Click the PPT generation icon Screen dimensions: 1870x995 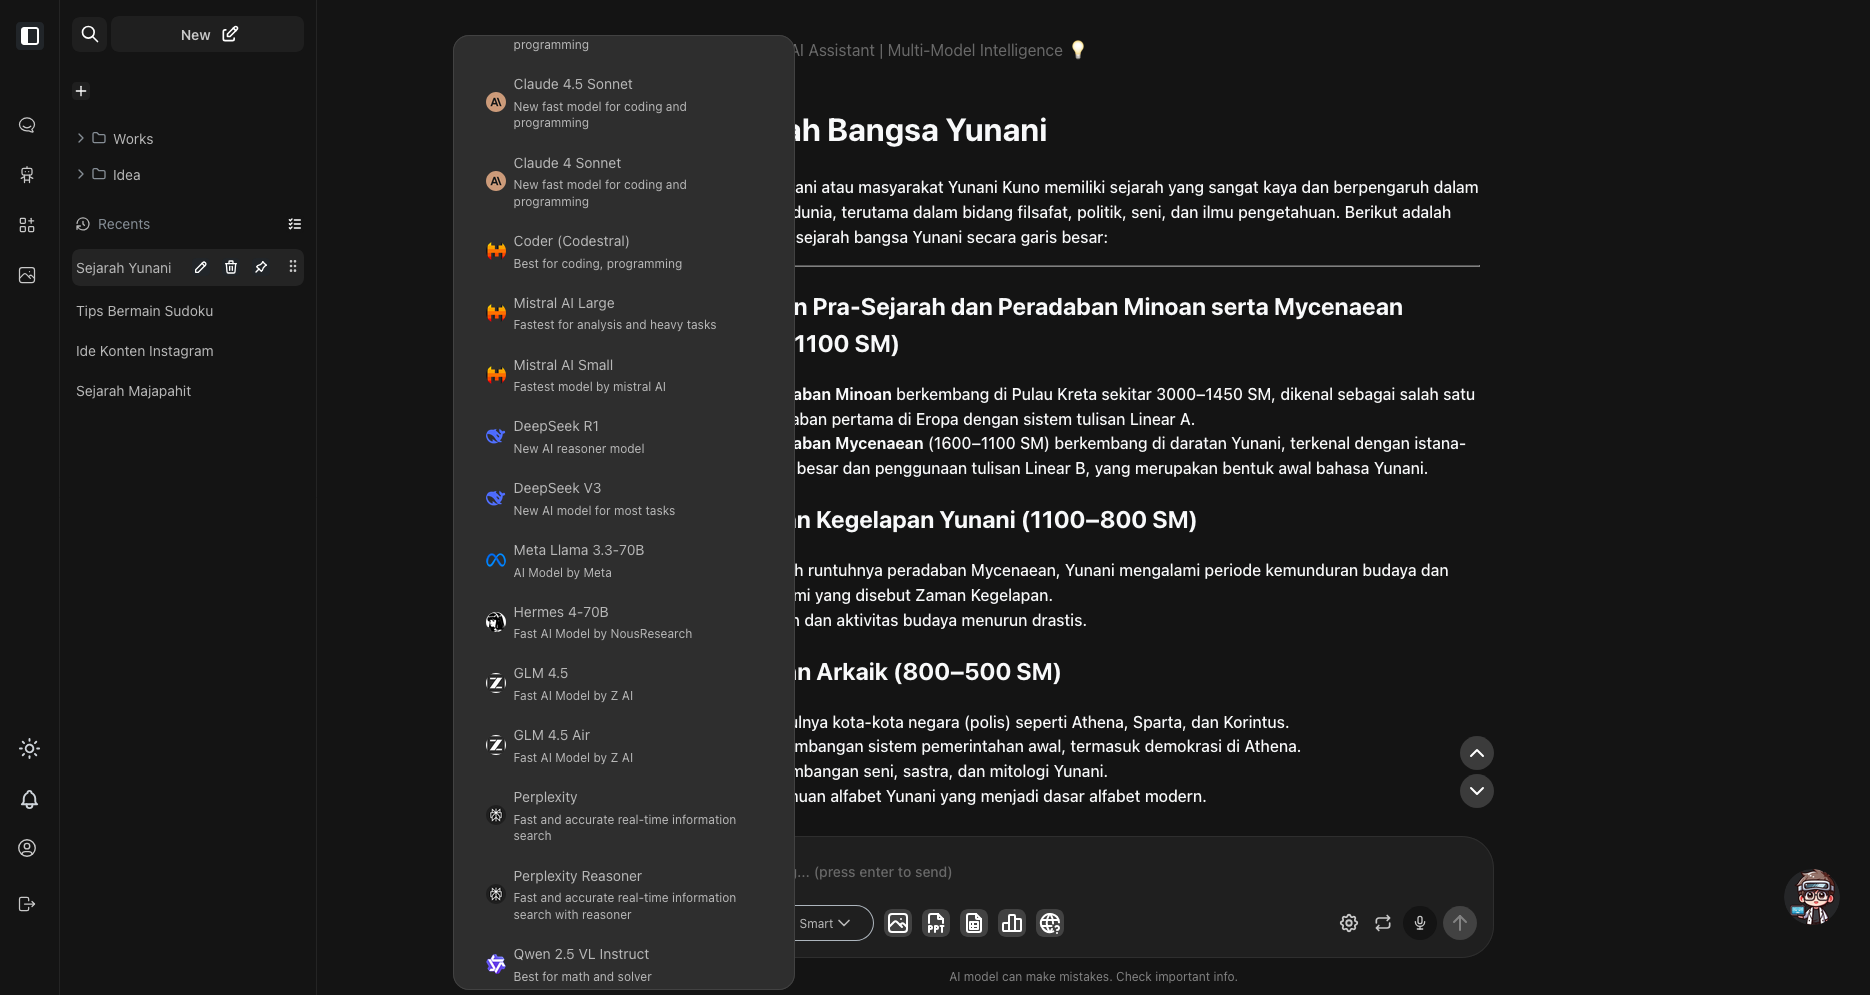coord(936,923)
